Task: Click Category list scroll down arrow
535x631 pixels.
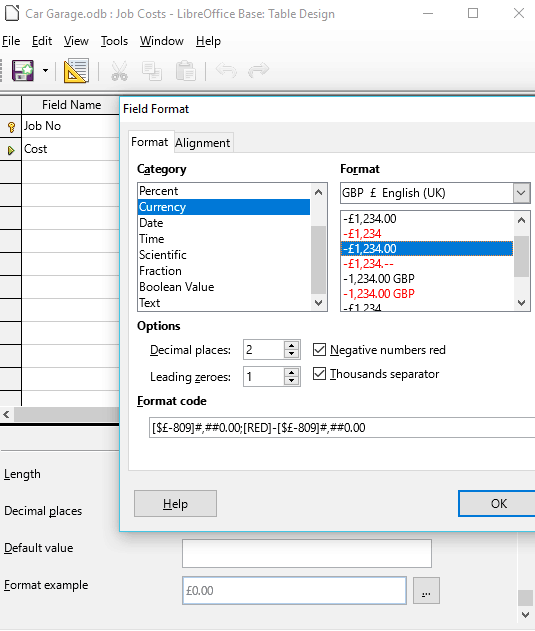Action: 318,303
